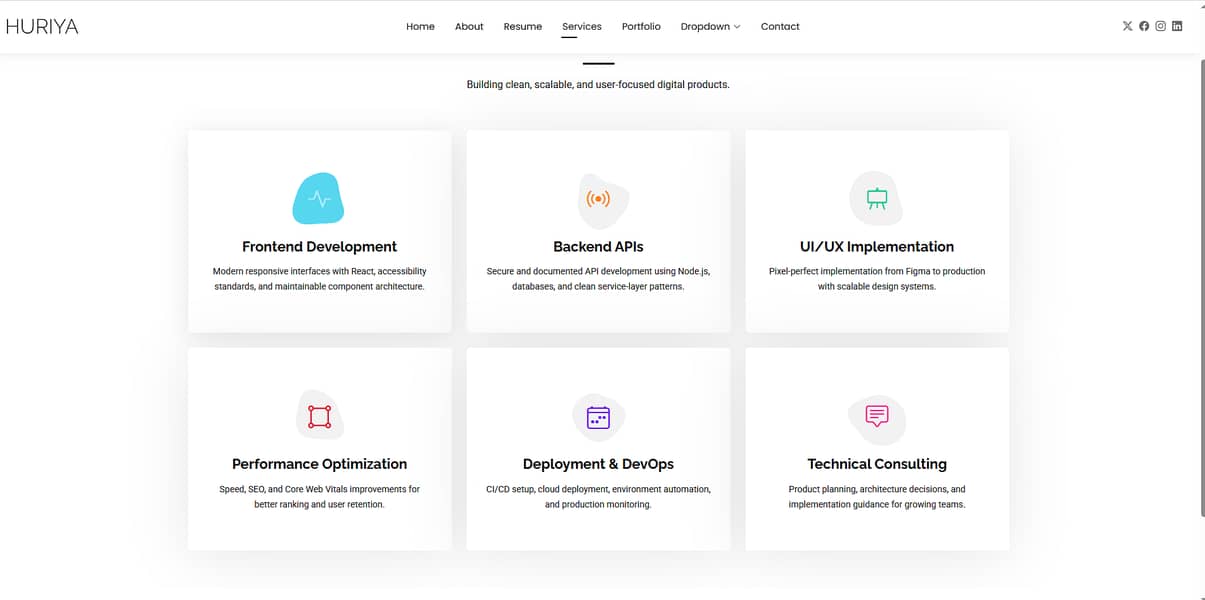
Task: Open the X social media profile
Action: [x=1127, y=26]
